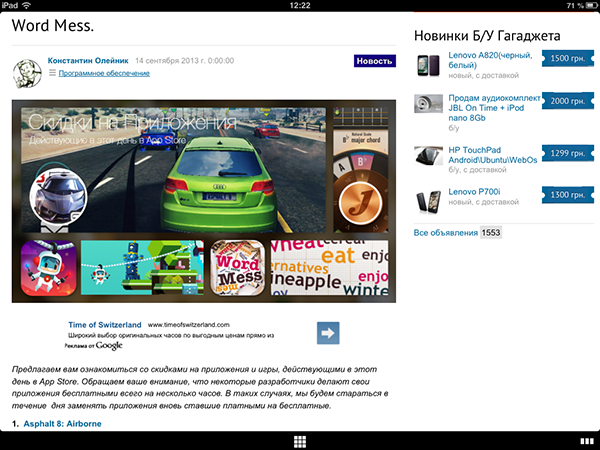
Task: Click the Word Mess. article title
Action: tap(53, 26)
